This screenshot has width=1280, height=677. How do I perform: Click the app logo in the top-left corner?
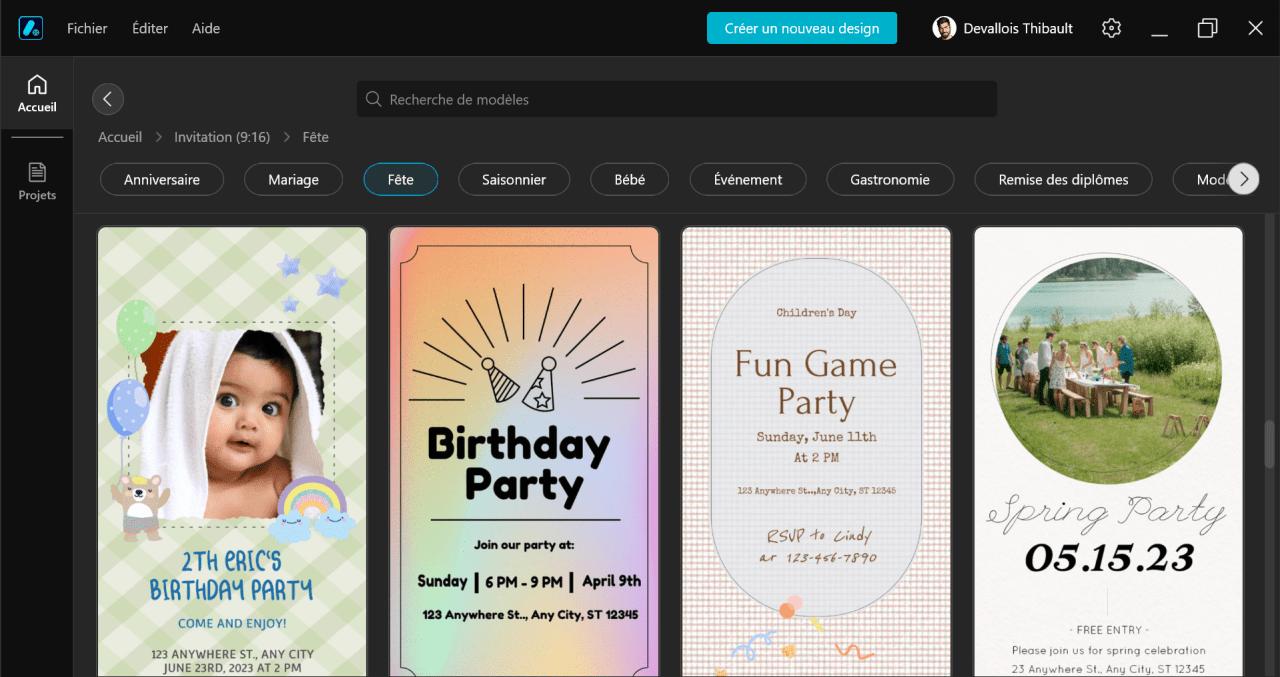(30, 28)
